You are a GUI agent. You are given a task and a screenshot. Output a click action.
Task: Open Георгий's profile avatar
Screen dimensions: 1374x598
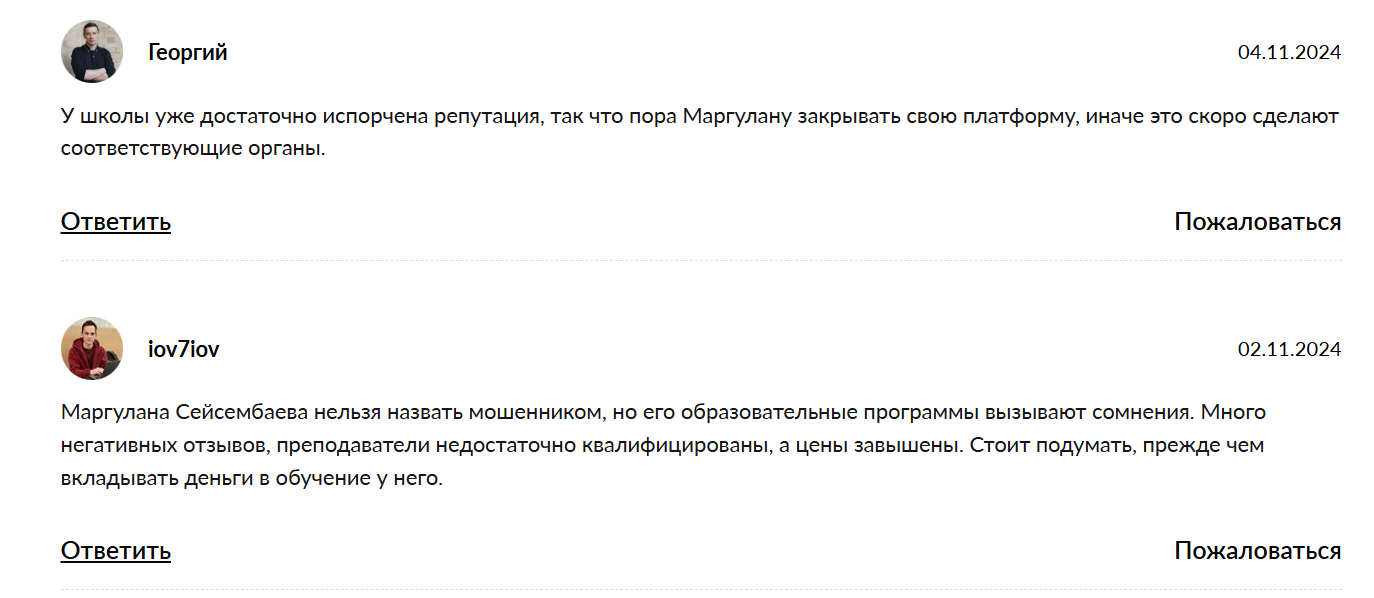[x=92, y=51]
